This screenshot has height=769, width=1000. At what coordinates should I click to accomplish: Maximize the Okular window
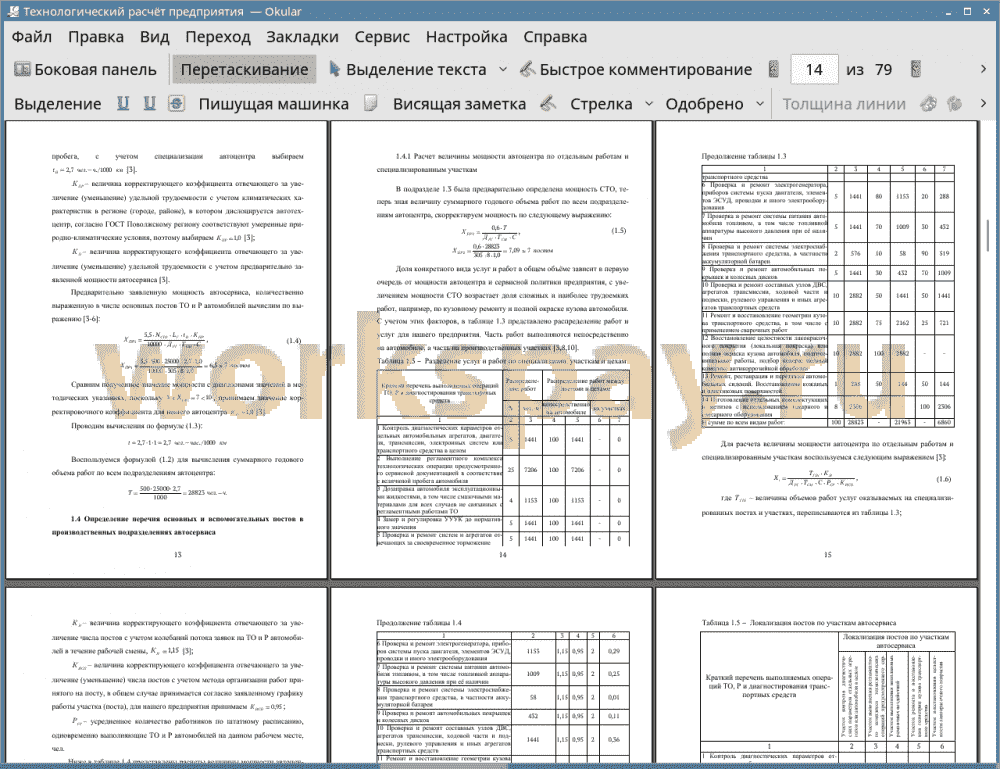click(967, 11)
